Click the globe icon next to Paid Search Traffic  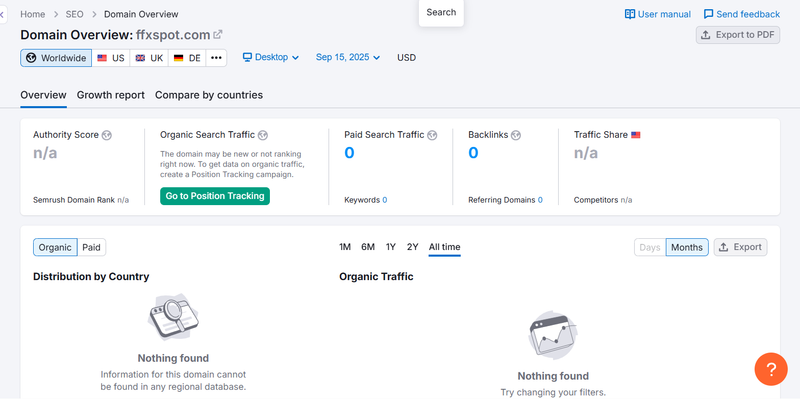point(432,135)
